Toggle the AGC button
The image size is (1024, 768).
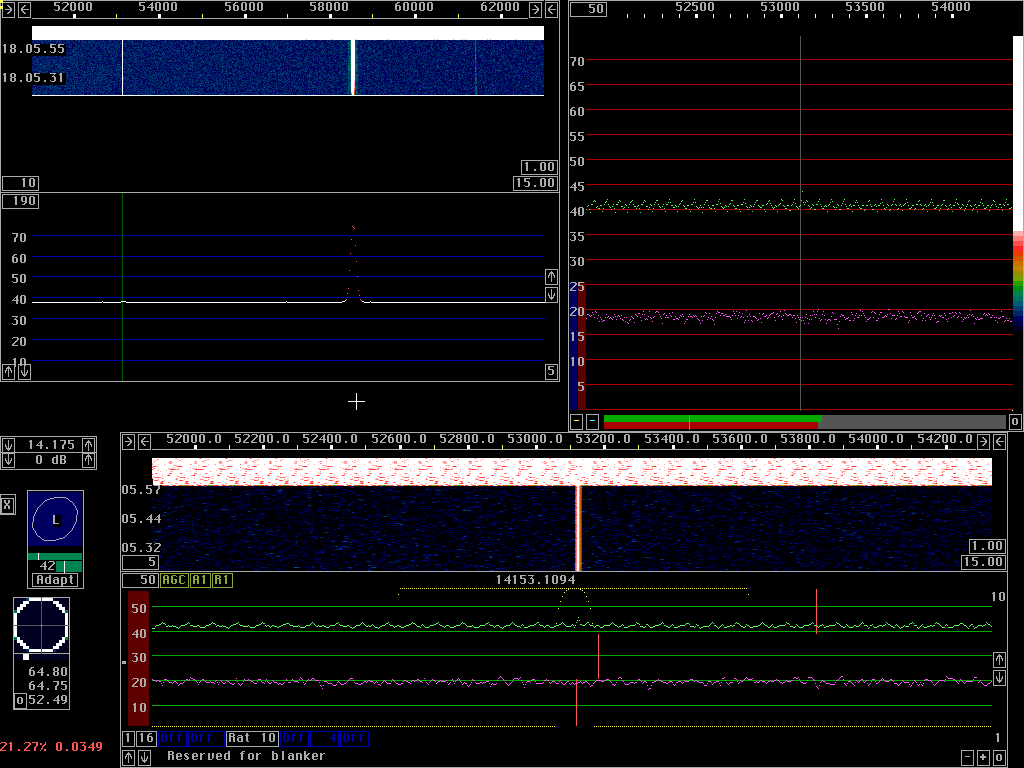coord(174,580)
